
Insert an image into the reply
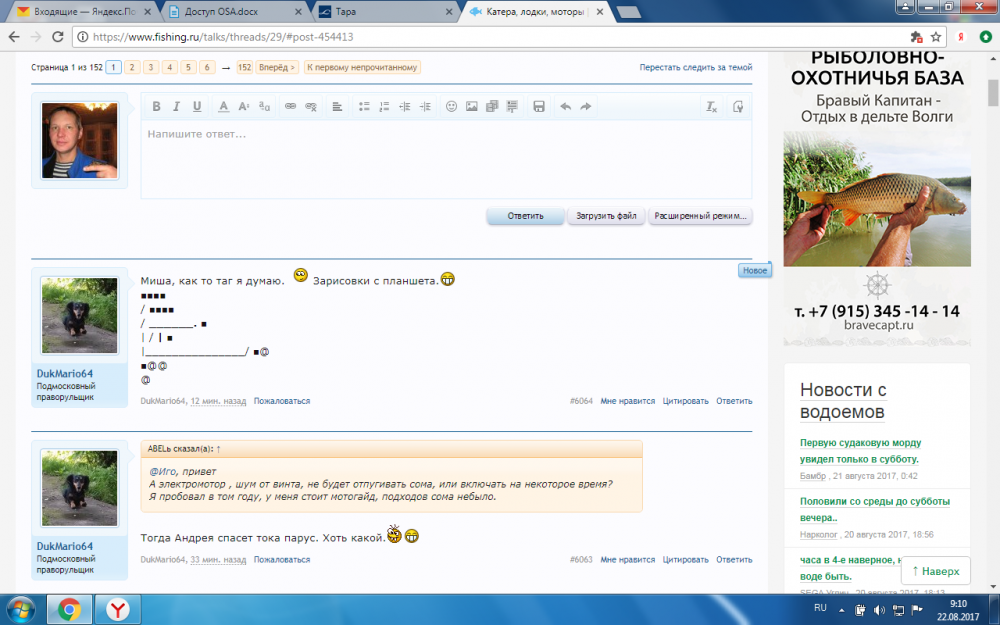(471, 107)
